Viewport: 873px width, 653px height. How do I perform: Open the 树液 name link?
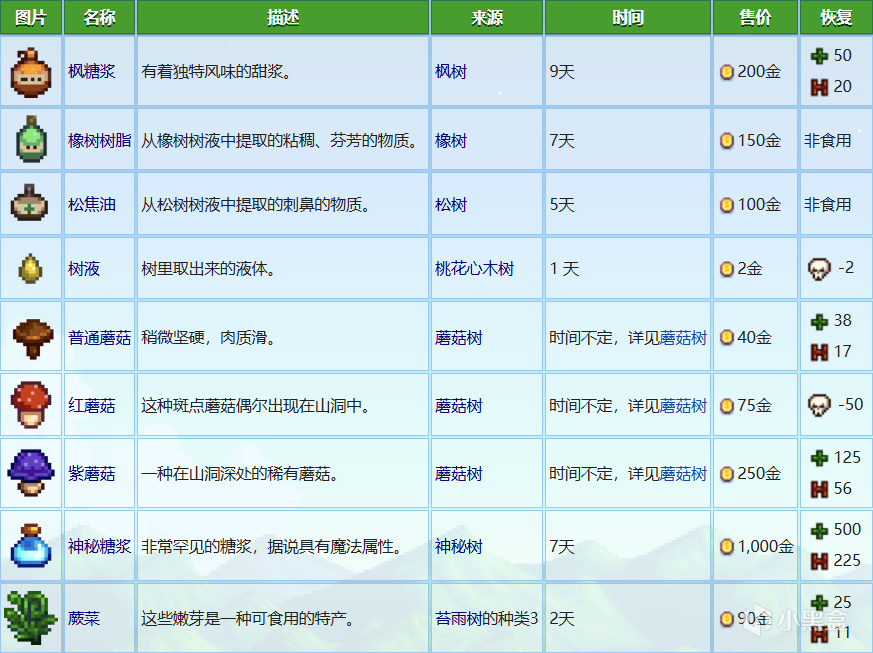point(84,269)
